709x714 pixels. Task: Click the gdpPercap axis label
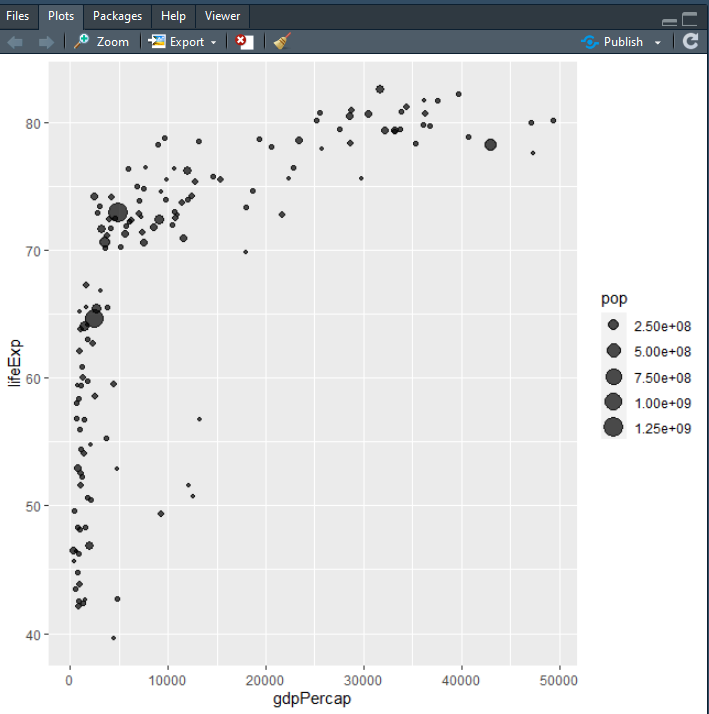[312, 699]
